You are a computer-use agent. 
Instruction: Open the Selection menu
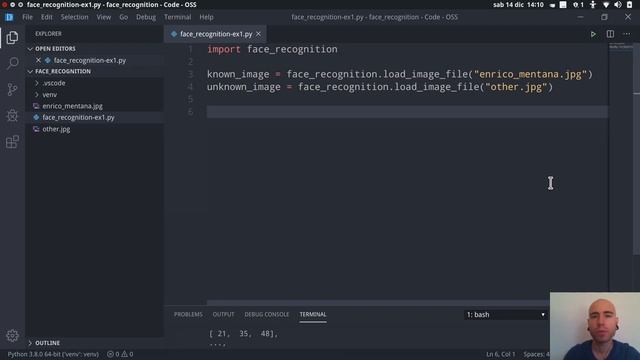pos(74,17)
